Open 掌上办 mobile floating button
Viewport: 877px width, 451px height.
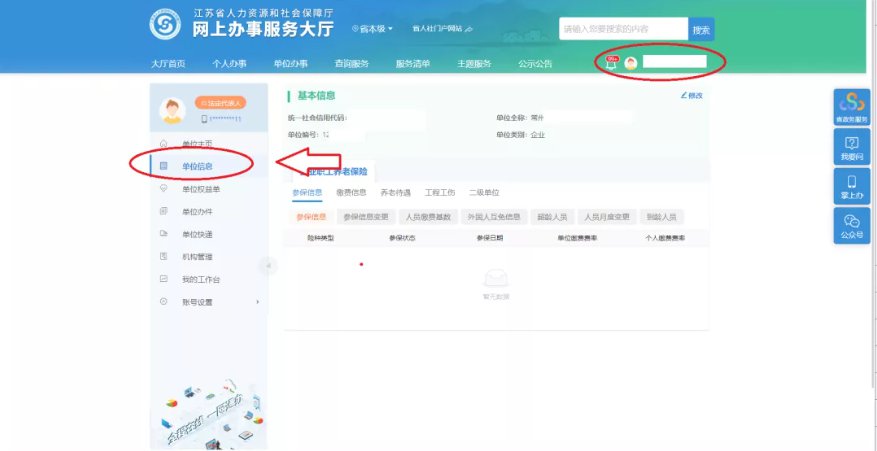point(852,186)
